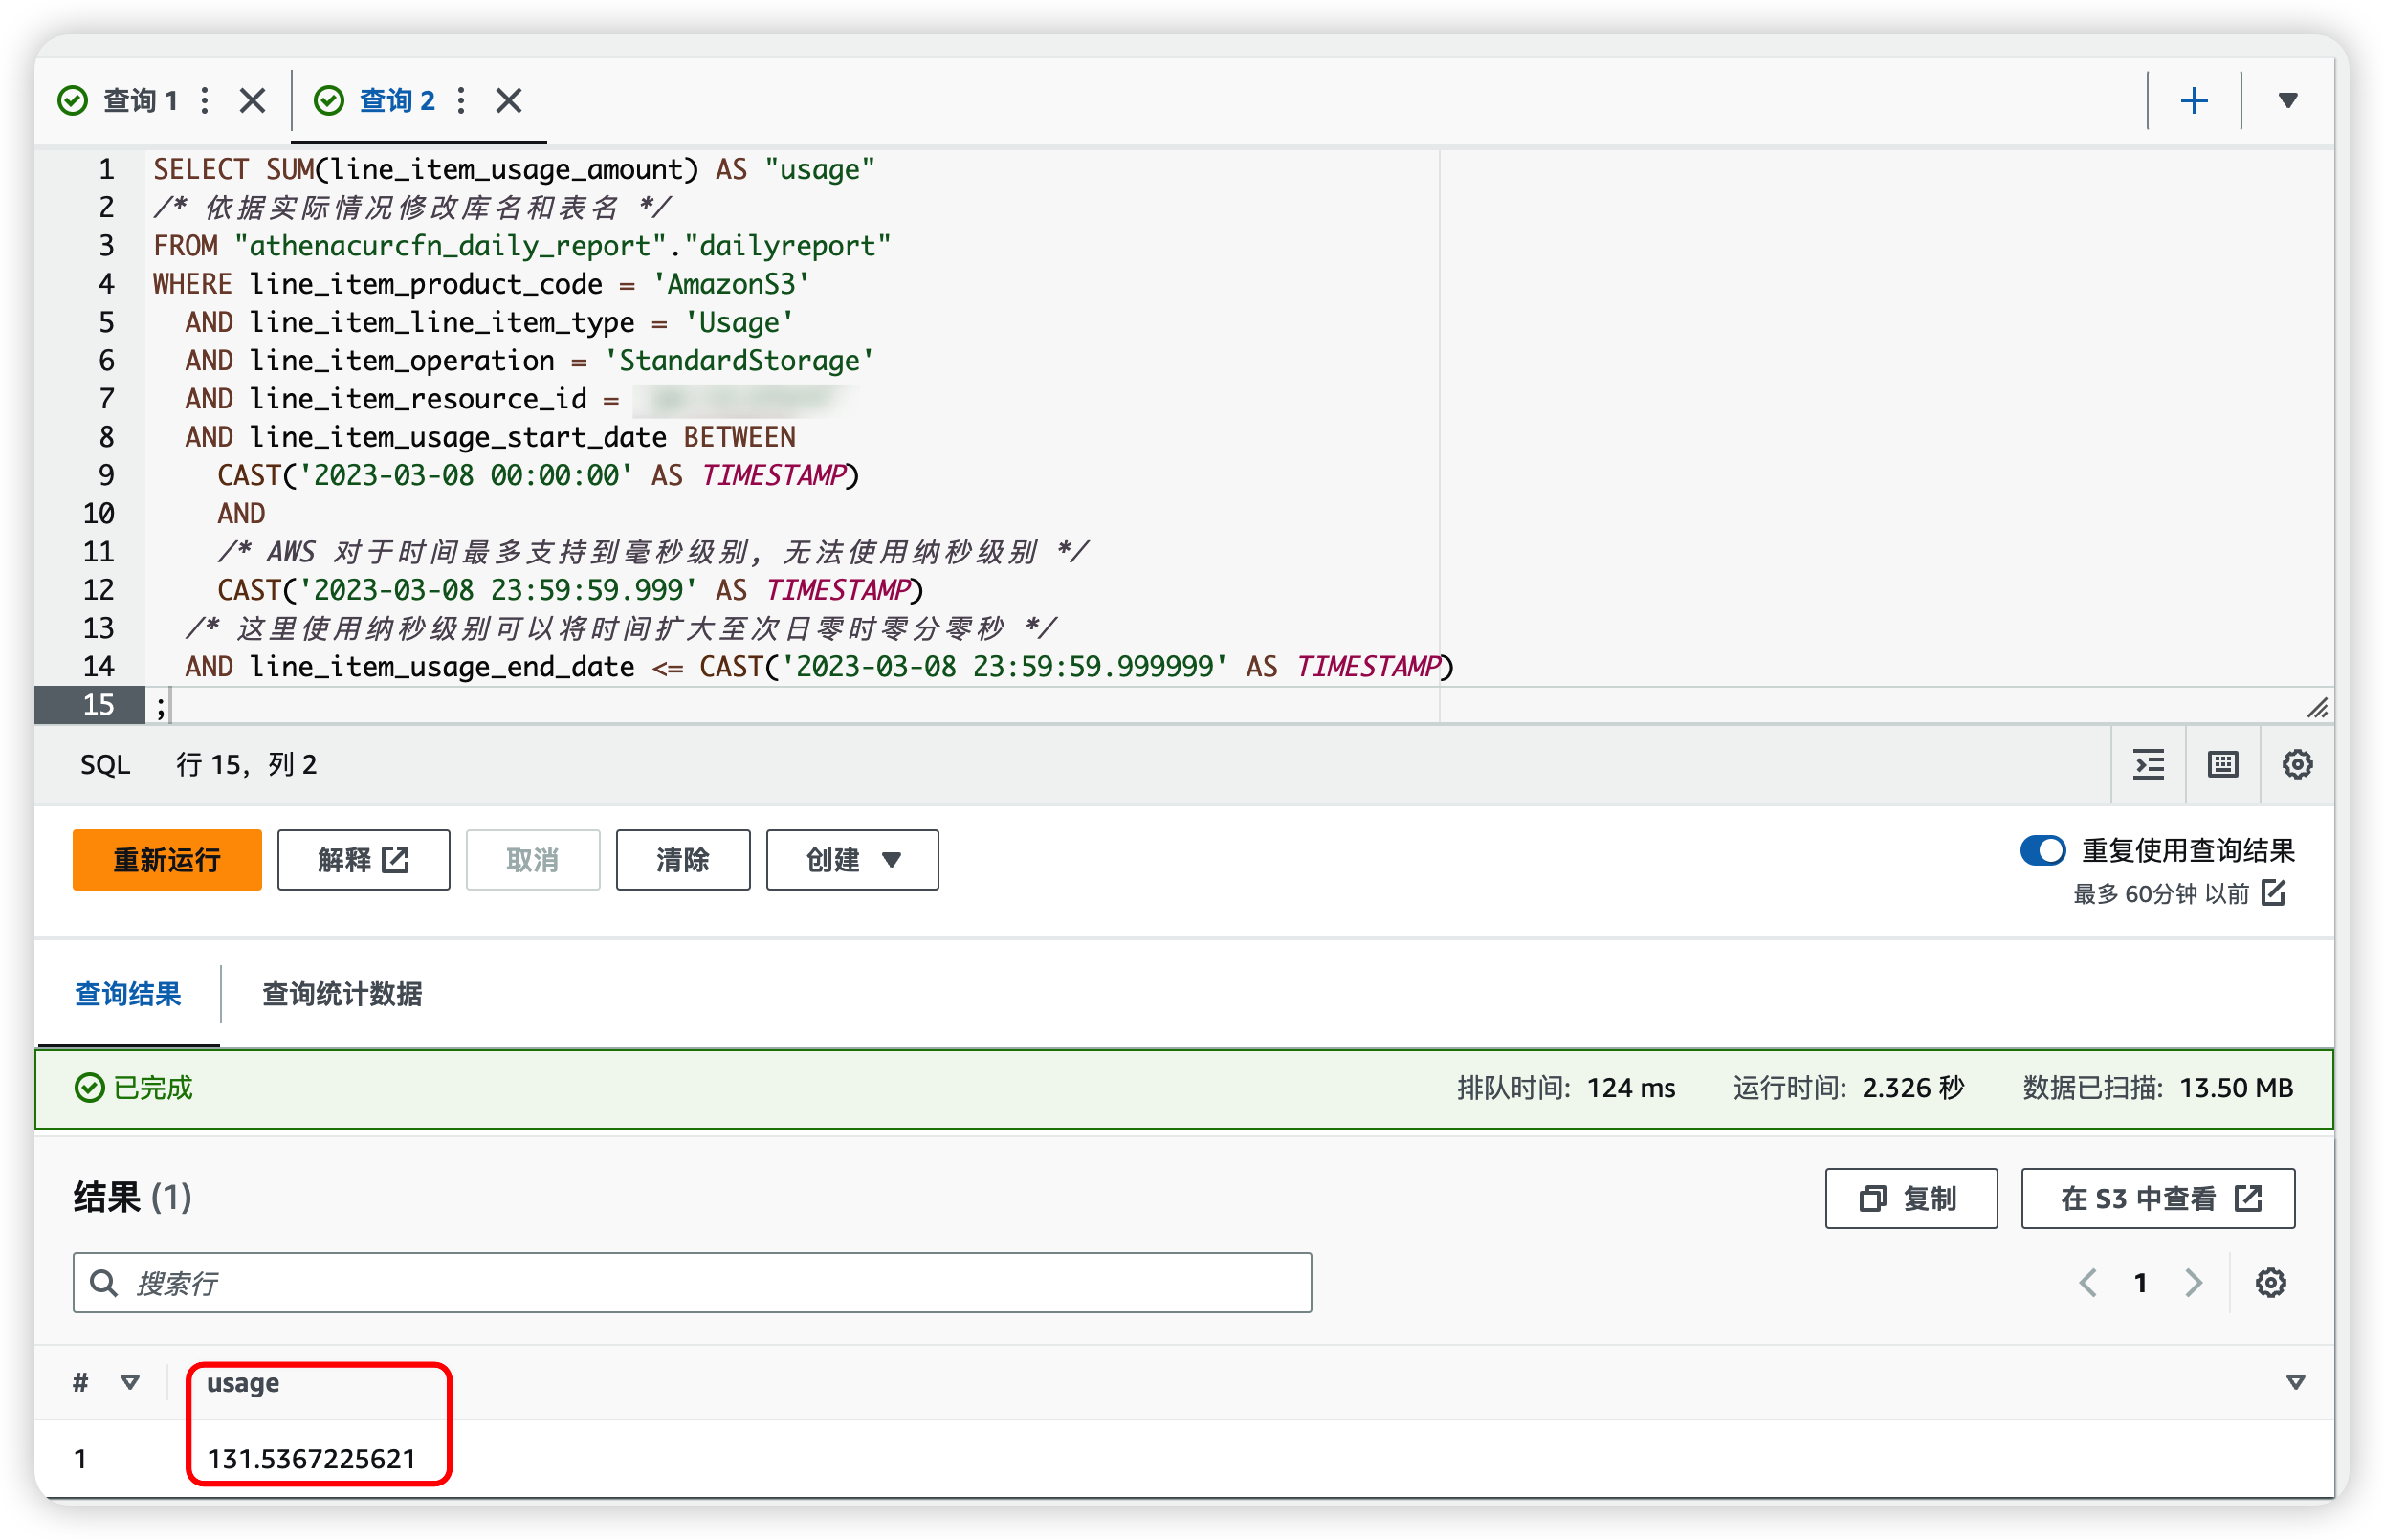Open the 解释 explain link button
This screenshot has width=2384, height=1540.
pos(363,860)
